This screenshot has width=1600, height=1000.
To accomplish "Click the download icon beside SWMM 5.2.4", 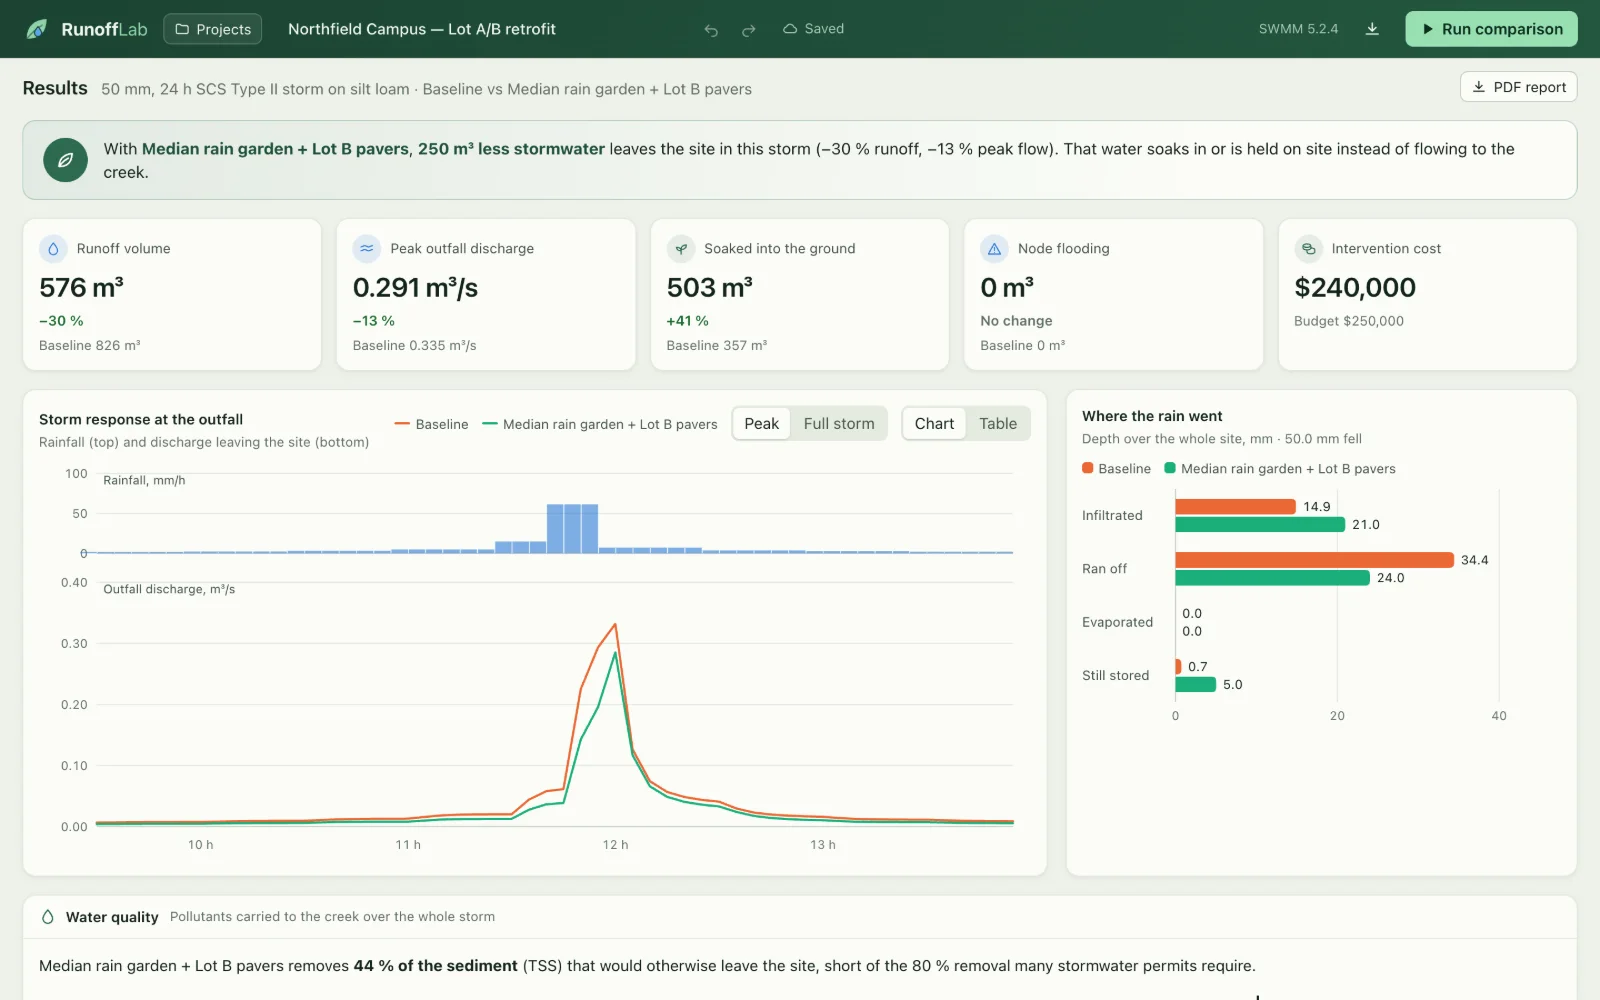I will tap(1372, 29).
